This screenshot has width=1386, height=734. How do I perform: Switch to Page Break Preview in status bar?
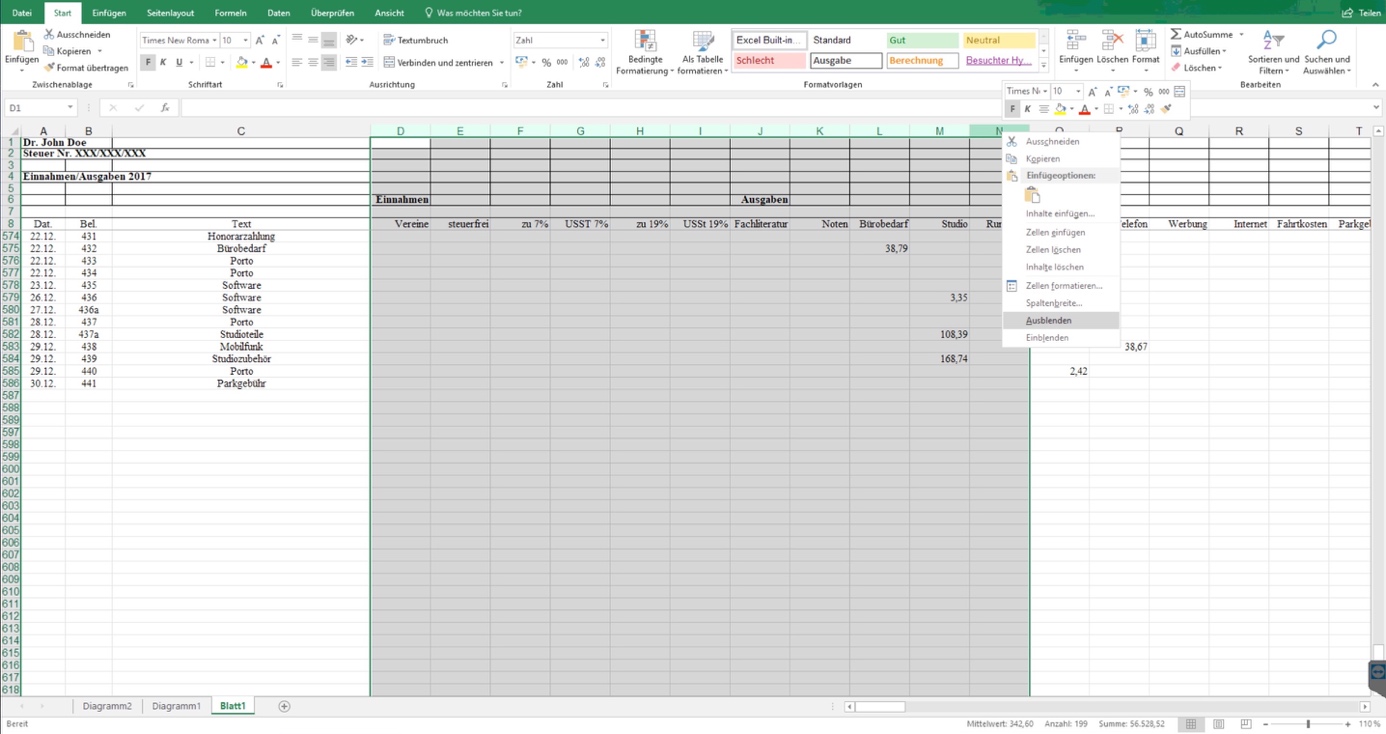pyautogui.click(x=1246, y=724)
